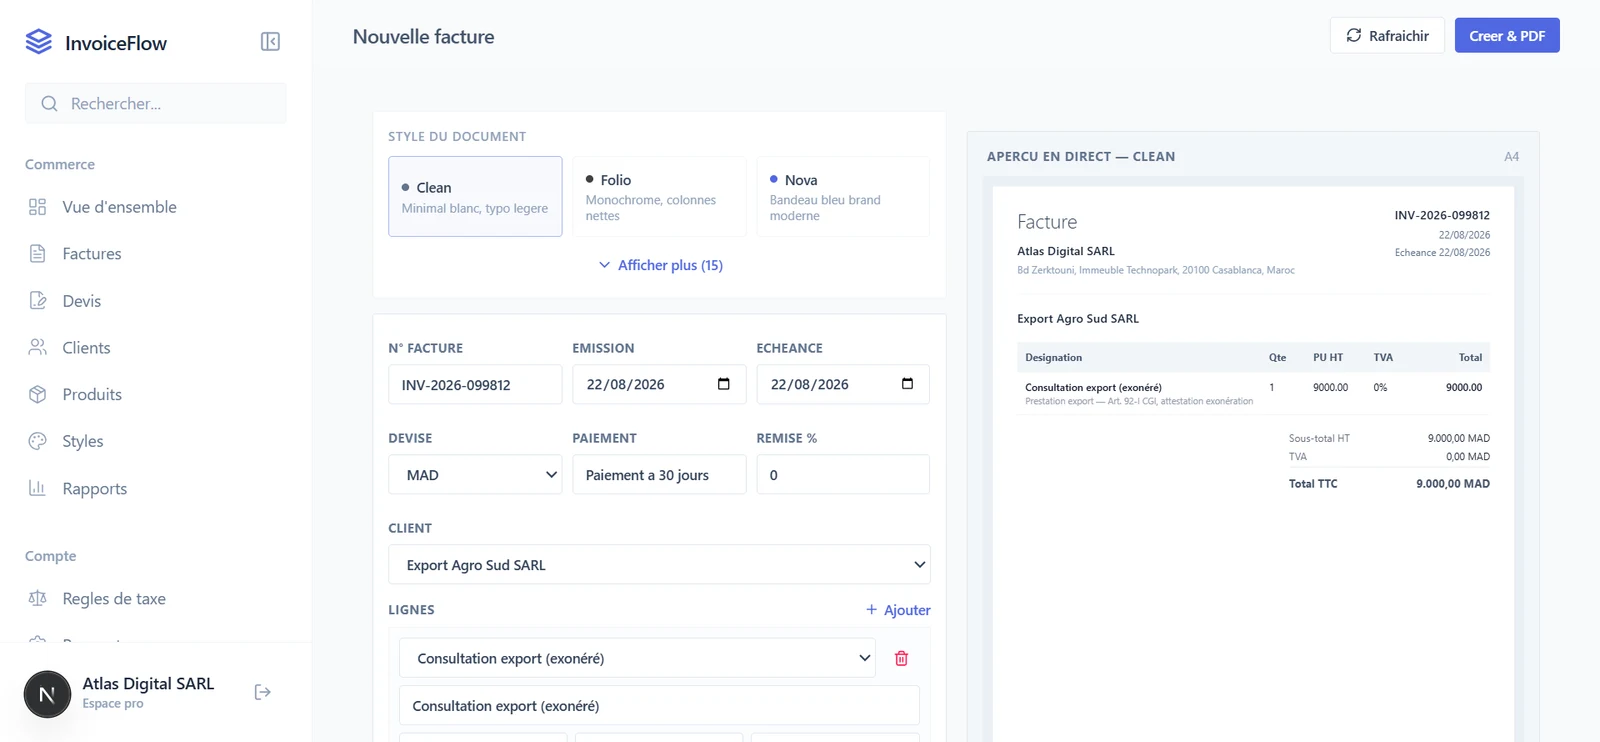The width and height of the screenshot is (1600, 742).
Task: Click the Creer & PDF button
Action: [1507, 36]
